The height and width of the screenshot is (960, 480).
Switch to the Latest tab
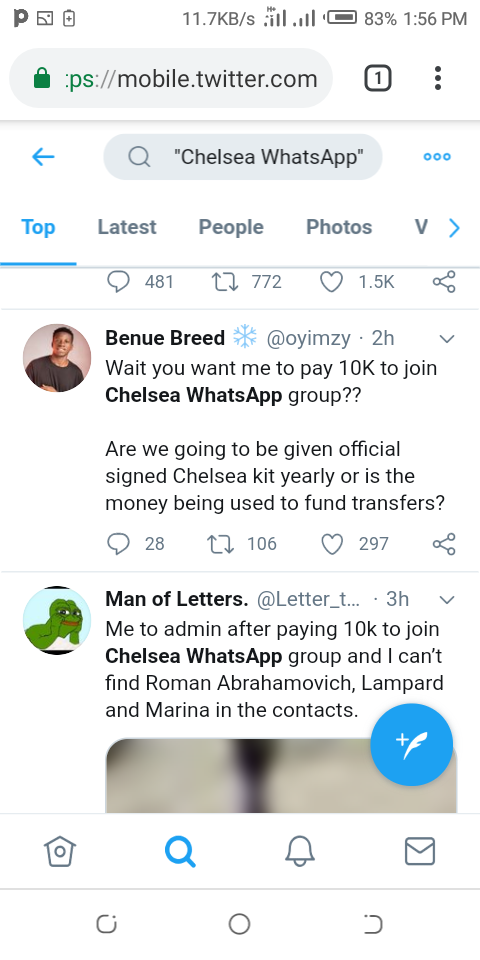[127, 227]
